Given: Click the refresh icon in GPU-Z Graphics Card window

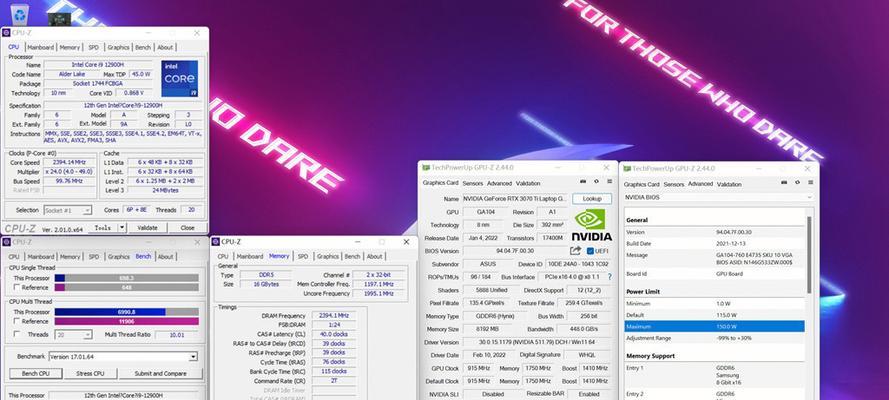Looking at the screenshot, I should tap(596, 181).
